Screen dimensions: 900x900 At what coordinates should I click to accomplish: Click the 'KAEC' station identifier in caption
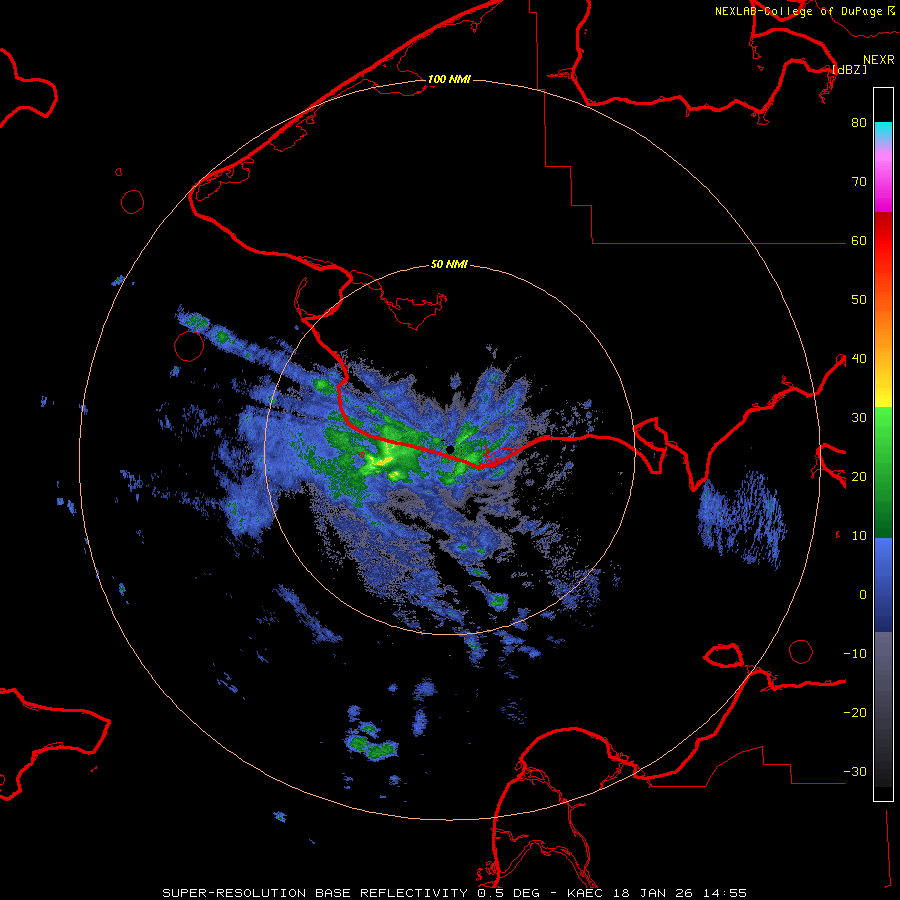585,893
